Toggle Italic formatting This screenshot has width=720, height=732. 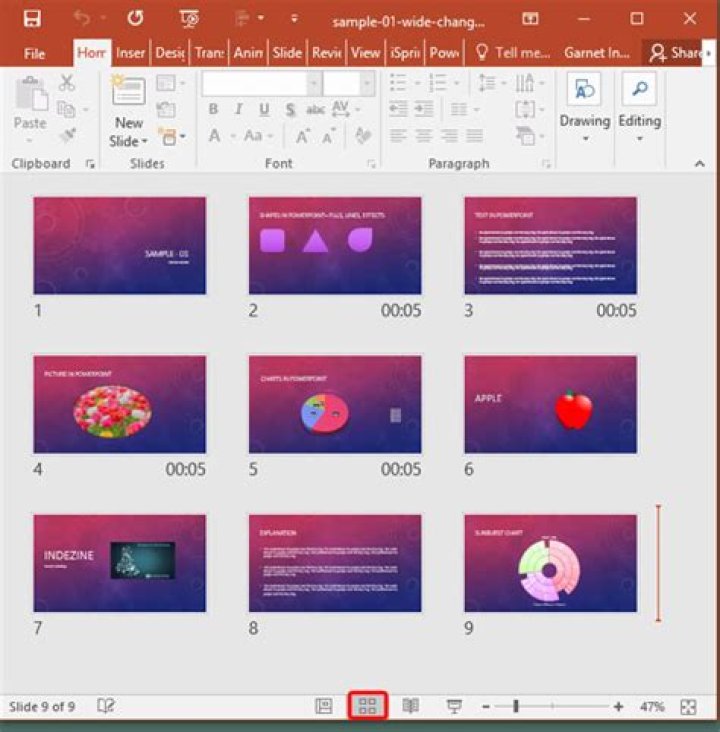click(x=239, y=109)
